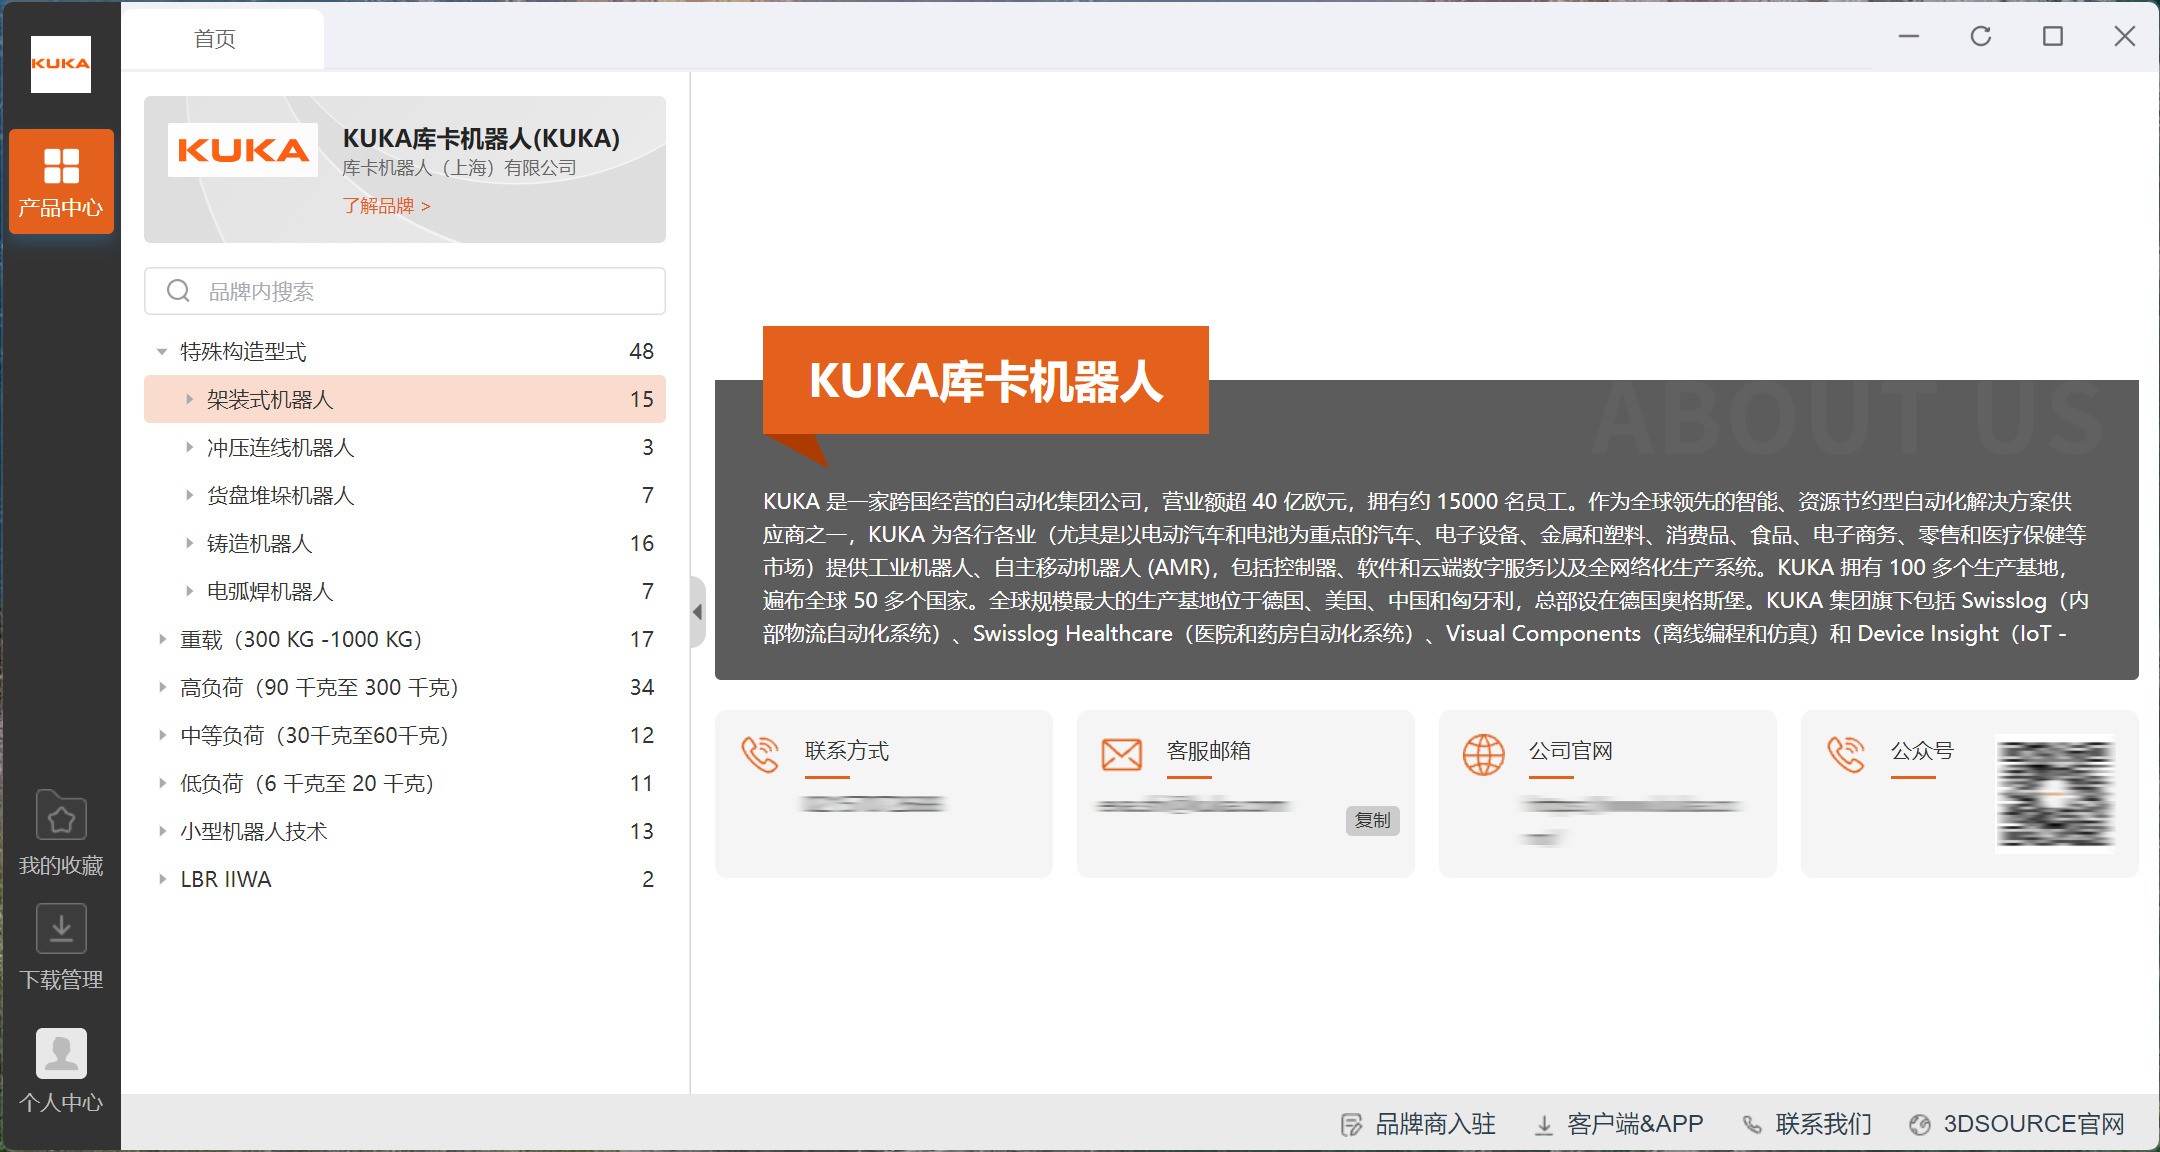Click the 了解品牌 > link
Viewport: 2160px width, 1152px height.
coord(386,206)
